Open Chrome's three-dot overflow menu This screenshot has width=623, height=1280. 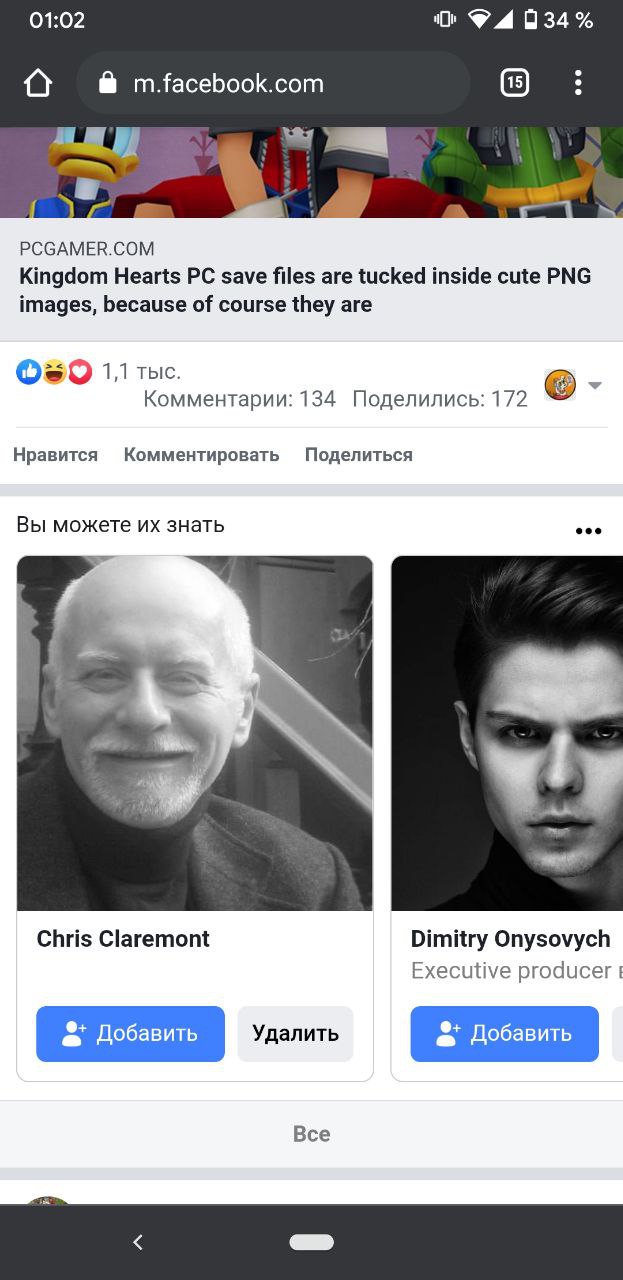(x=578, y=83)
